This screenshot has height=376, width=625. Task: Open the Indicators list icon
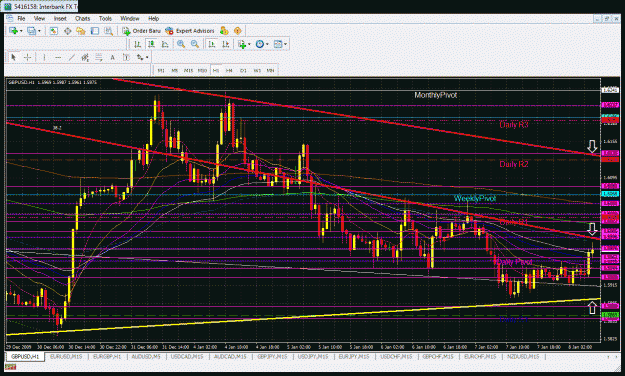point(242,44)
